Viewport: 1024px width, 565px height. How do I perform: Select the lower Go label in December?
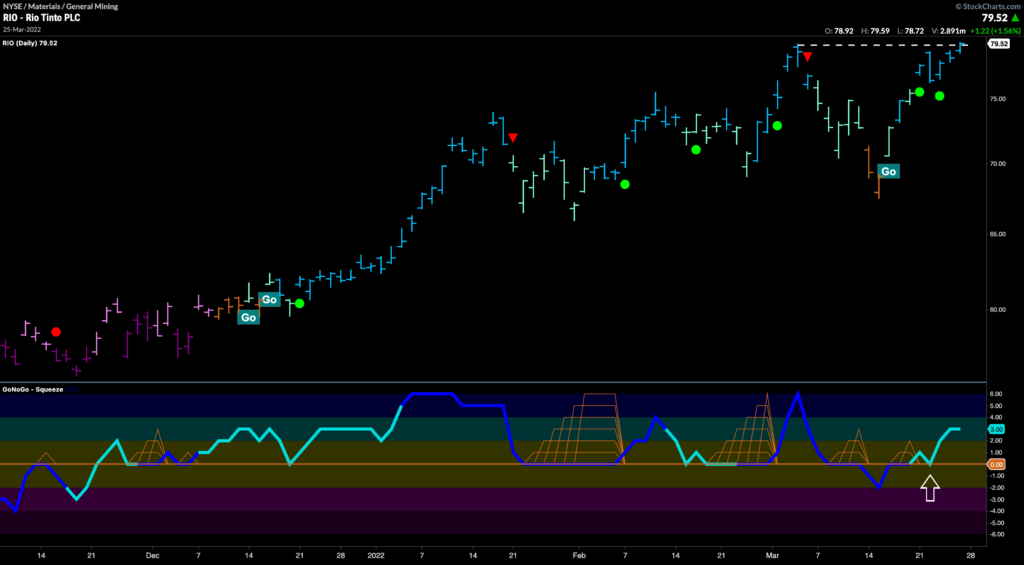click(247, 317)
